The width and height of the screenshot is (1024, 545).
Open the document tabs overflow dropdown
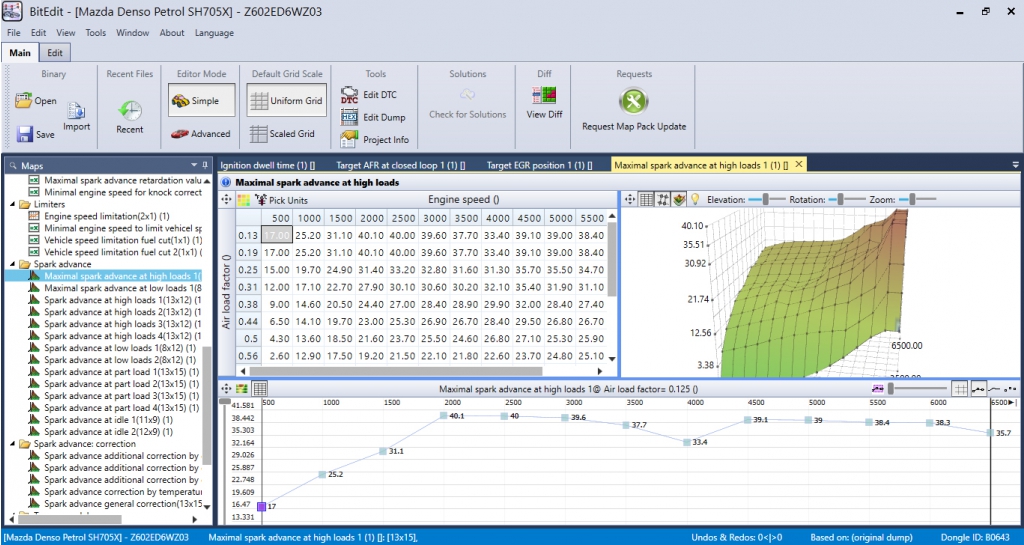(x=1015, y=165)
